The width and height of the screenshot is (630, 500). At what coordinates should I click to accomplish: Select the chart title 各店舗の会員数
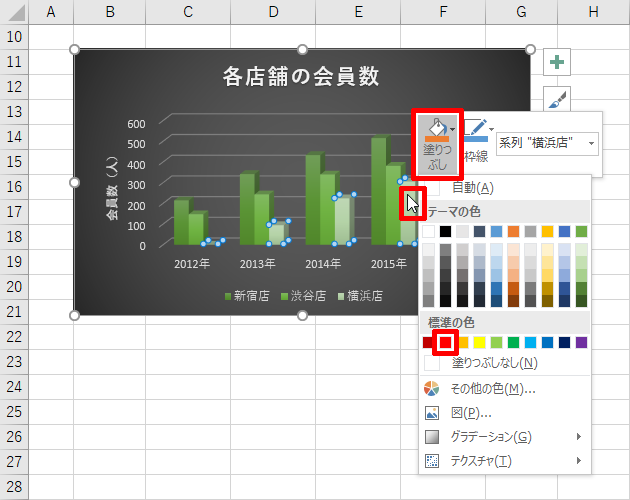[x=301, y=76]
